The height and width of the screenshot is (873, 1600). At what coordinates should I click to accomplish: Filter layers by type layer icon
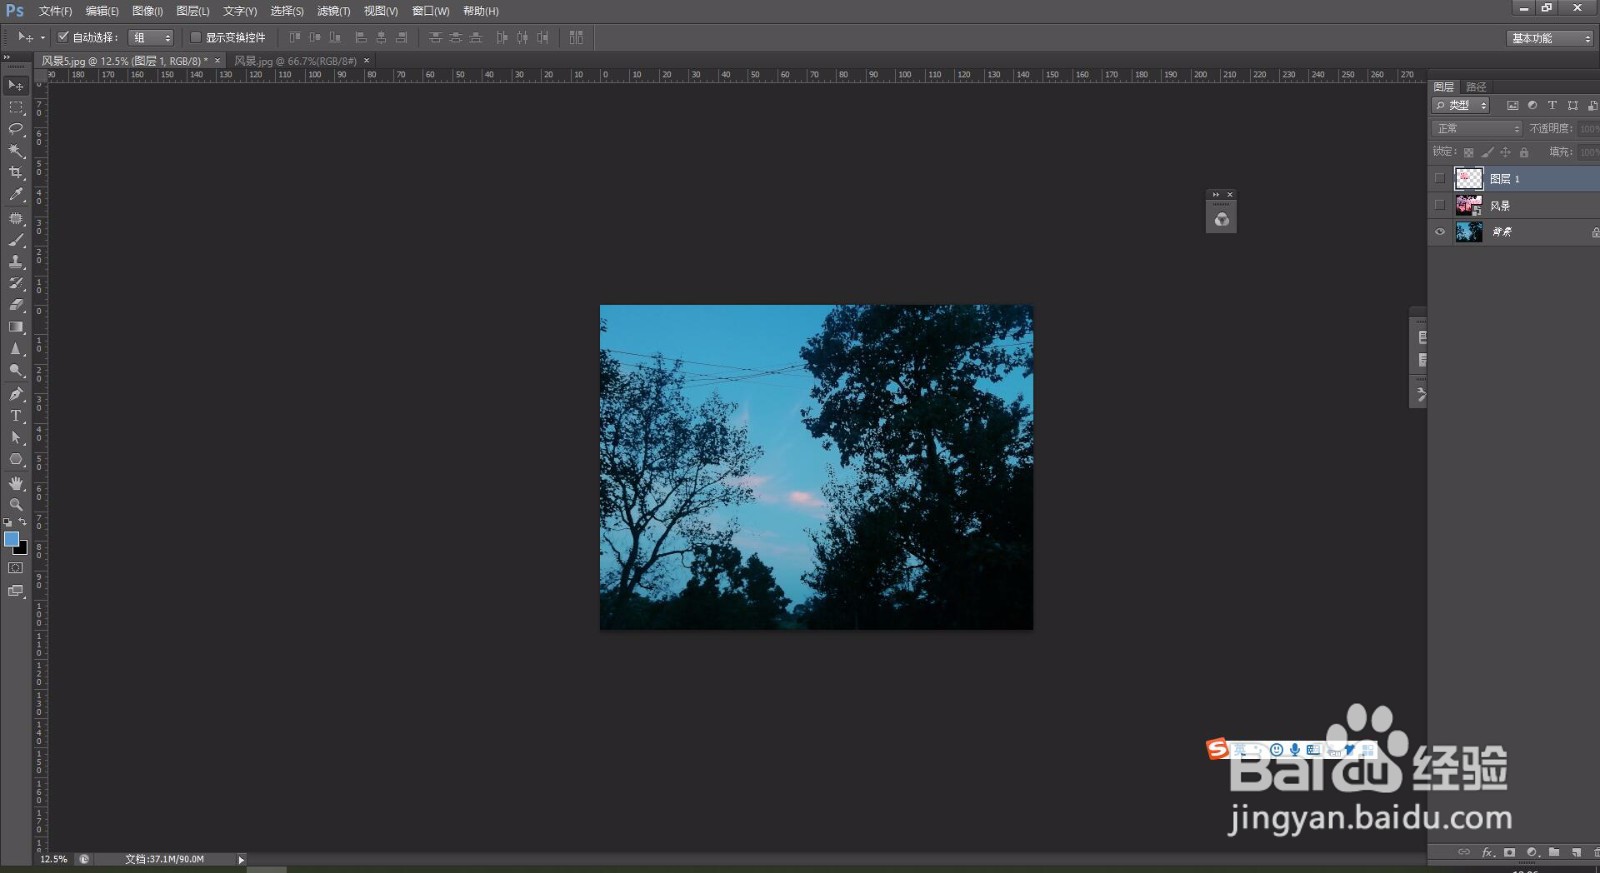(1552, 105)
